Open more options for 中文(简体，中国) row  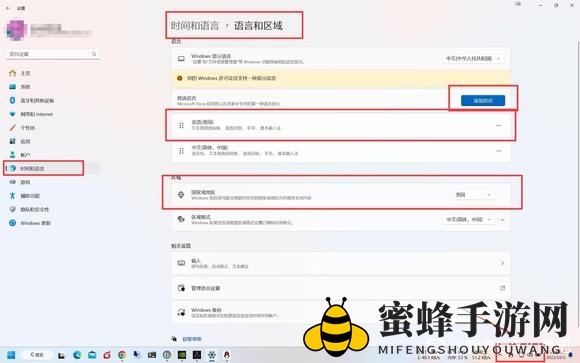pos(498,151)
